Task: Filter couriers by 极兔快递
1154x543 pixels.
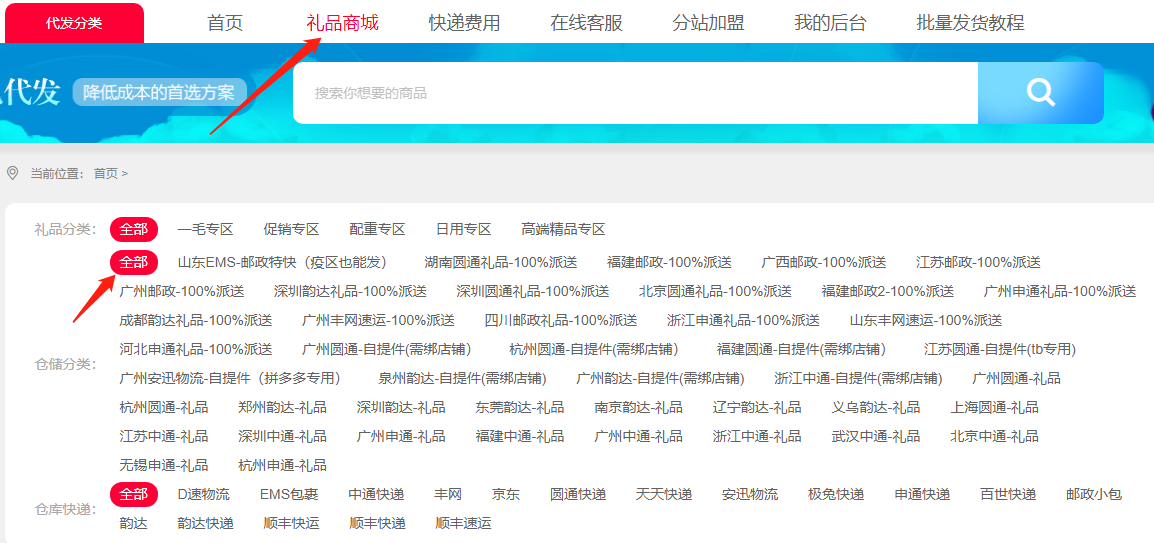Action: pos(836,494)
